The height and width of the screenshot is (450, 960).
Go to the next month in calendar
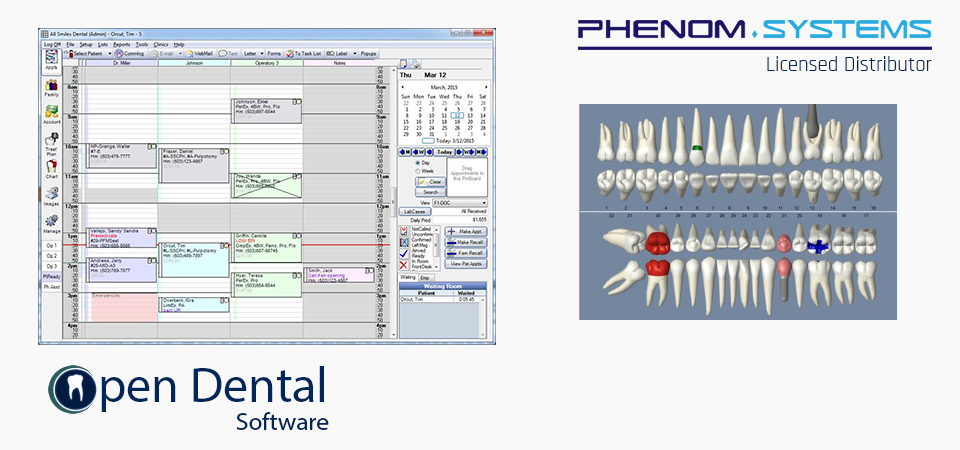(486, 88)
